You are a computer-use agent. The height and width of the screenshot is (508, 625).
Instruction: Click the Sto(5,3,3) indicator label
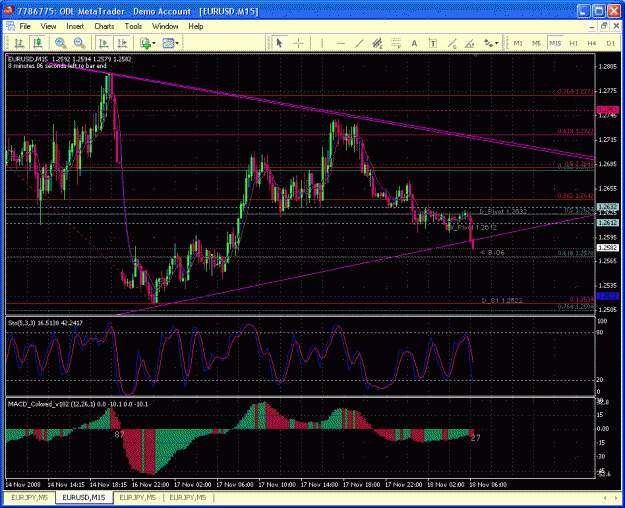tap(45, 323)
